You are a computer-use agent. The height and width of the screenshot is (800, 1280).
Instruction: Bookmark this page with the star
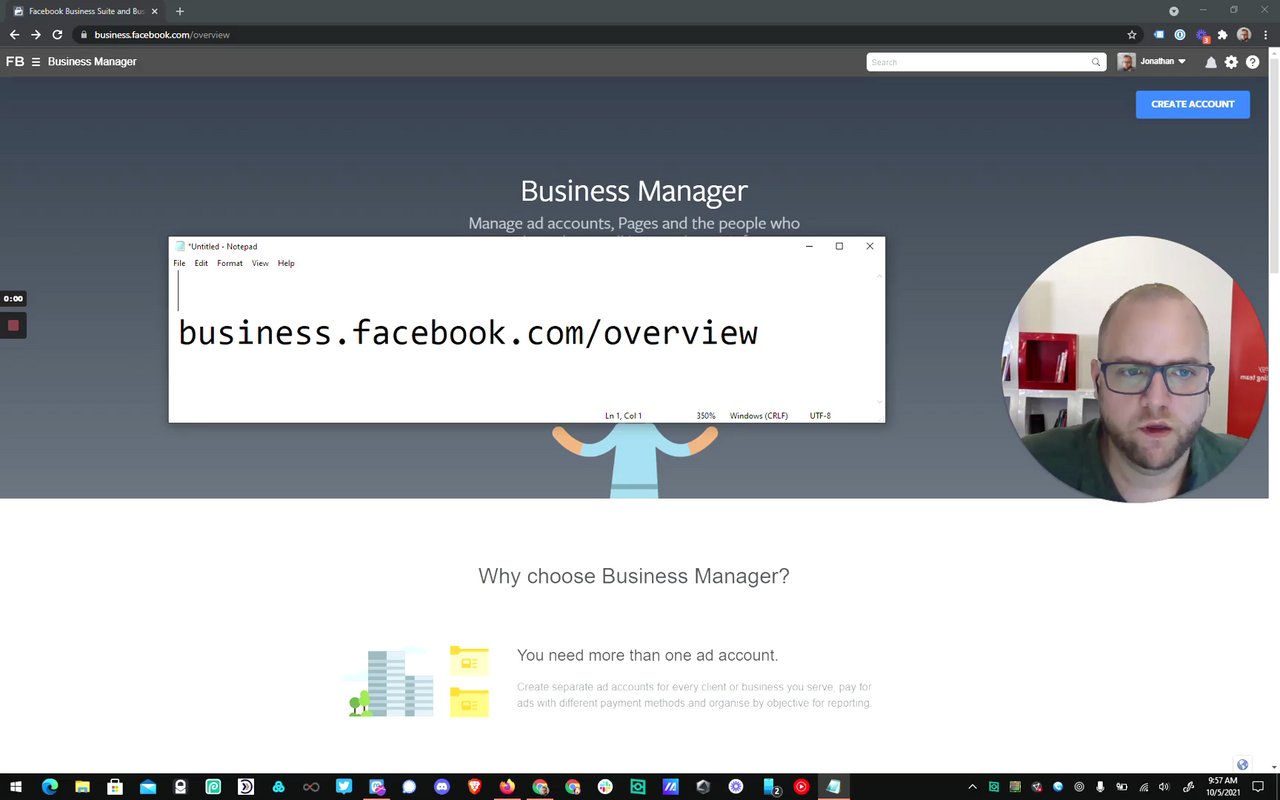click(1132, 34)
